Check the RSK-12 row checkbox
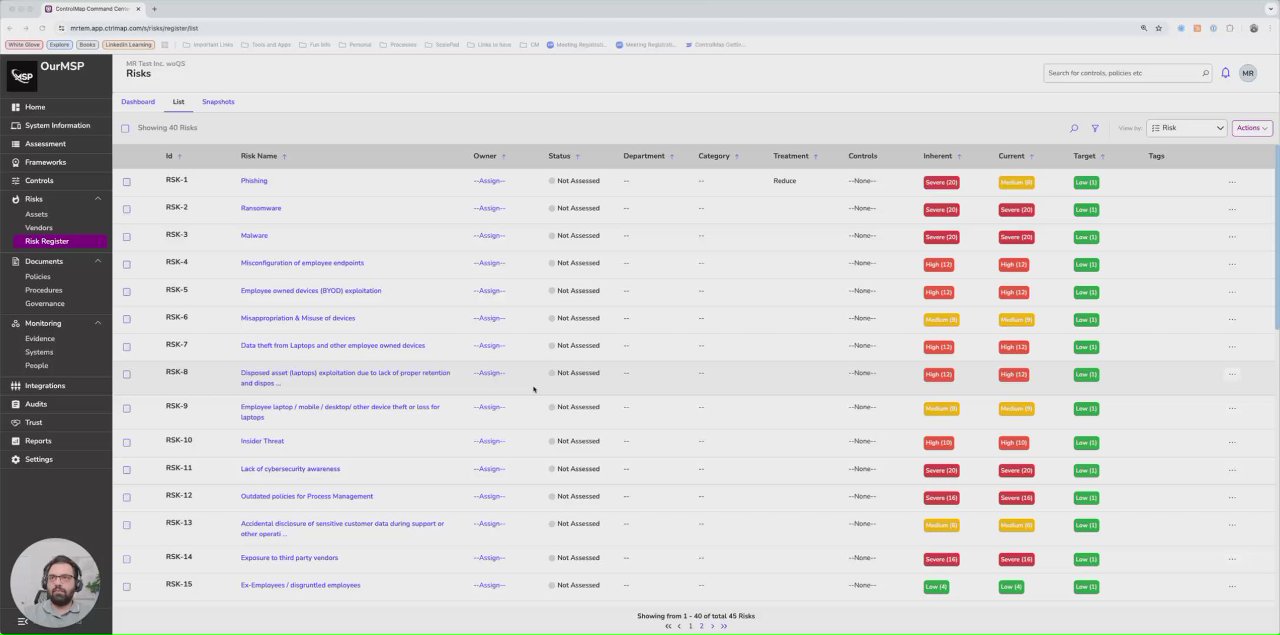The image size is (1280, 635). tap(126, 497)
